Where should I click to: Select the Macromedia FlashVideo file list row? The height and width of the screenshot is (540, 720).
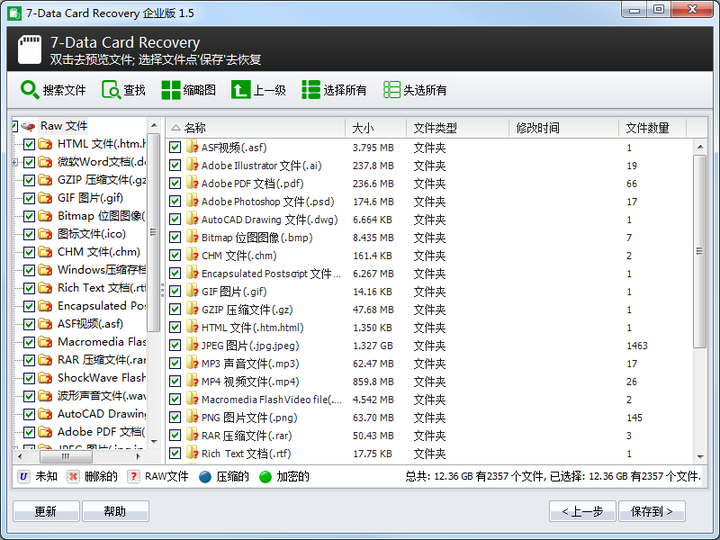tap(429, 399)
